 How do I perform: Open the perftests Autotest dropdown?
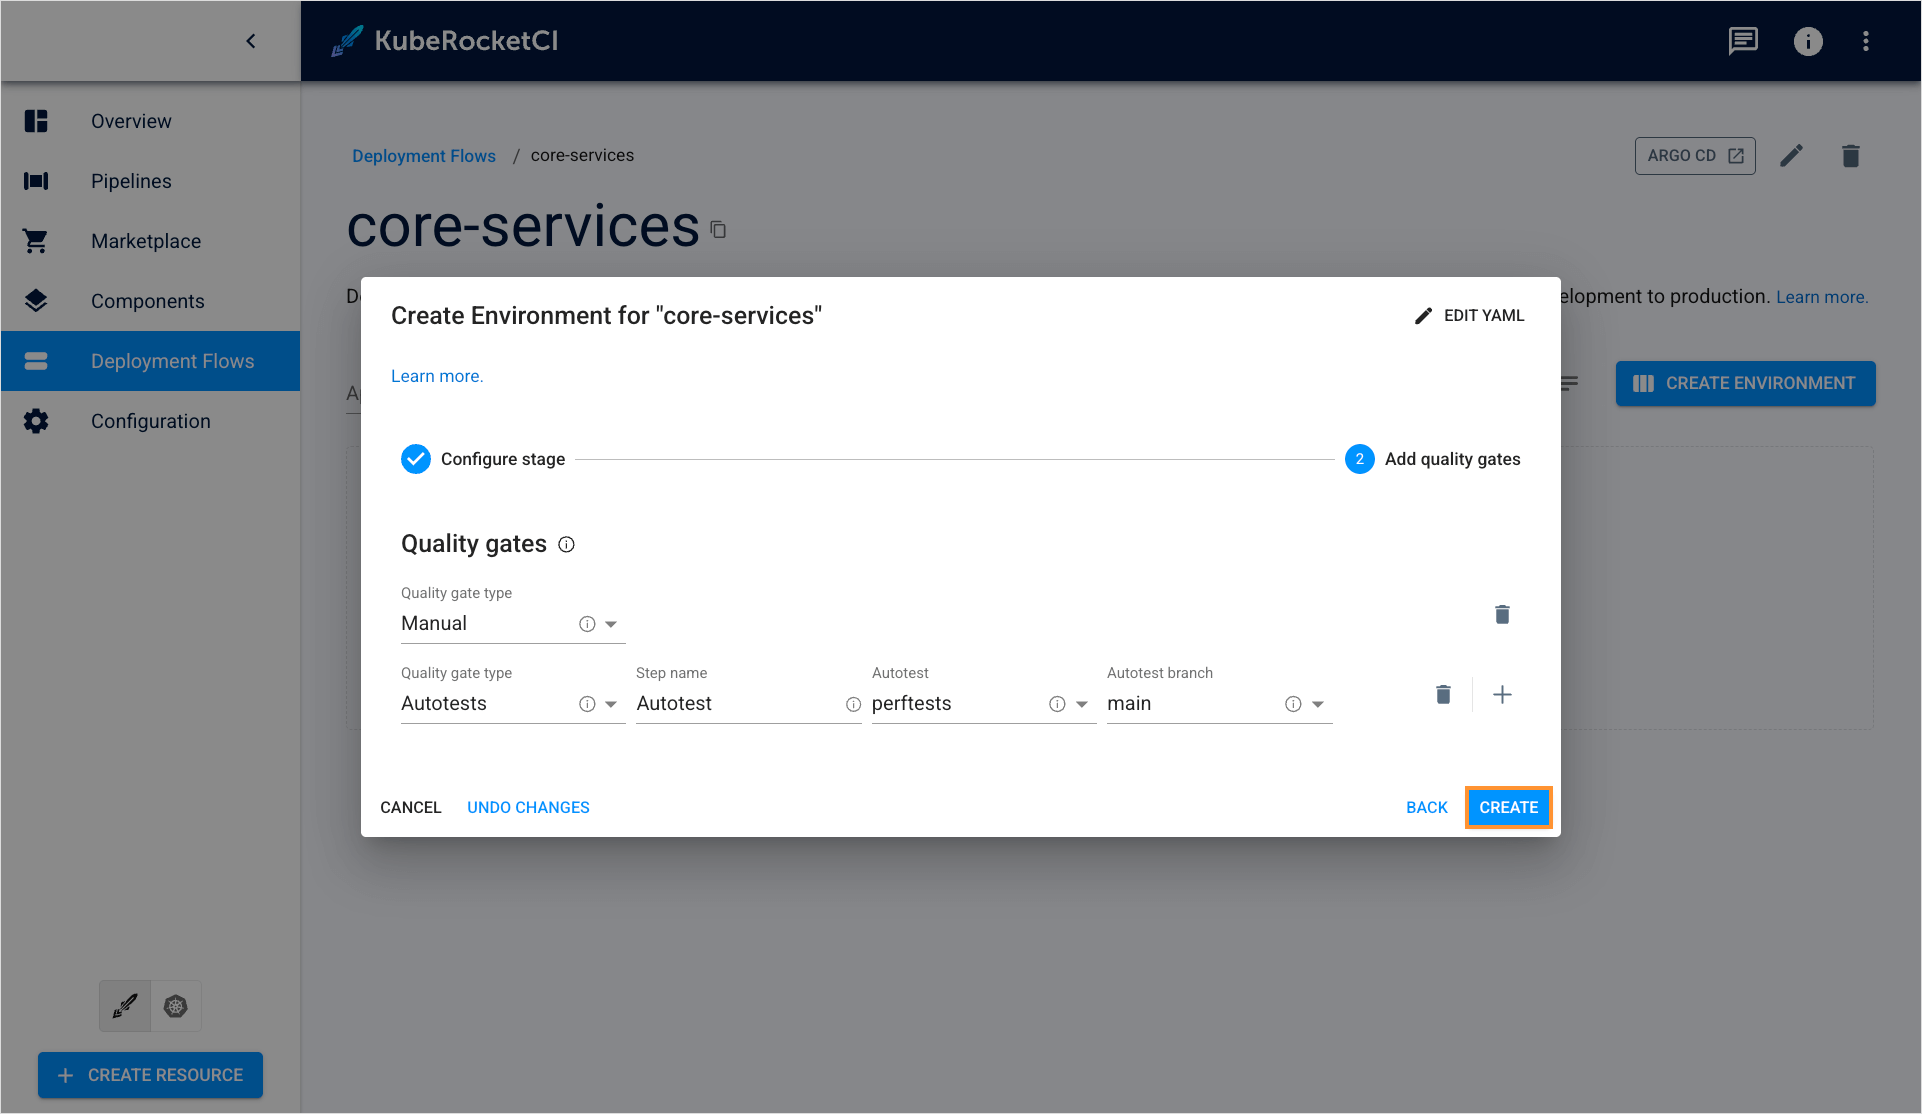point(1082,704)
